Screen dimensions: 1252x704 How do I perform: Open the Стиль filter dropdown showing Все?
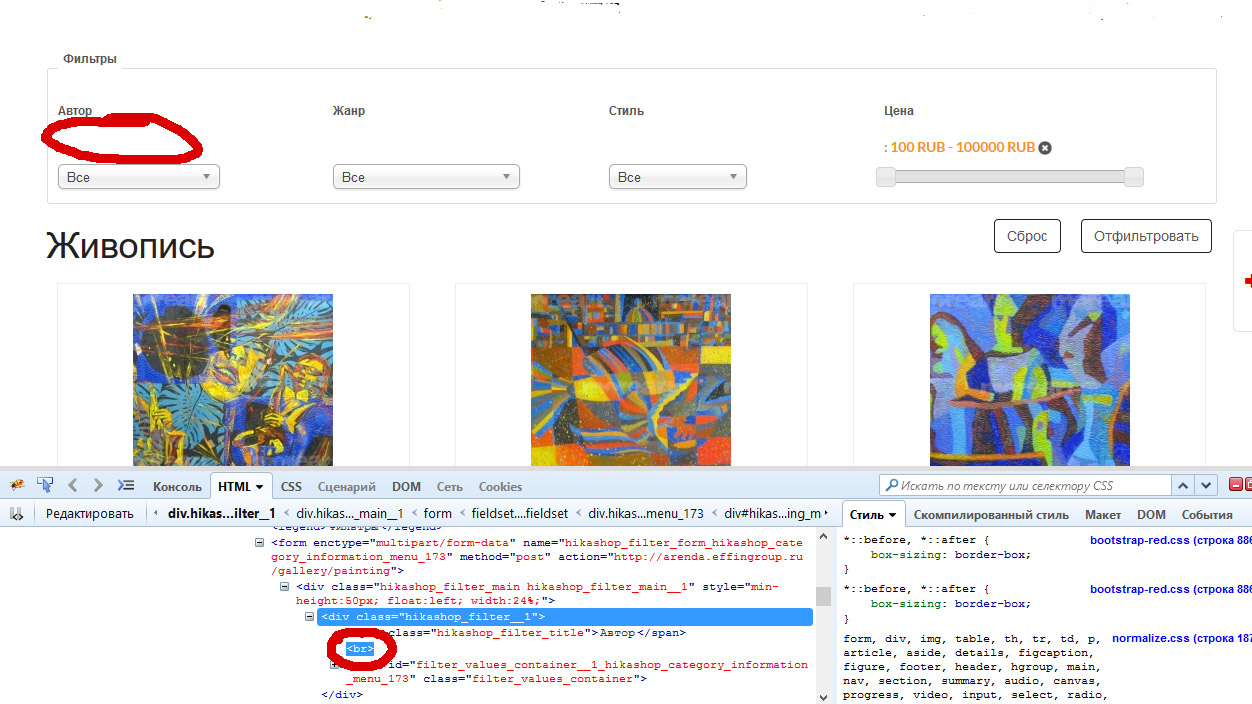pos(678,177)
